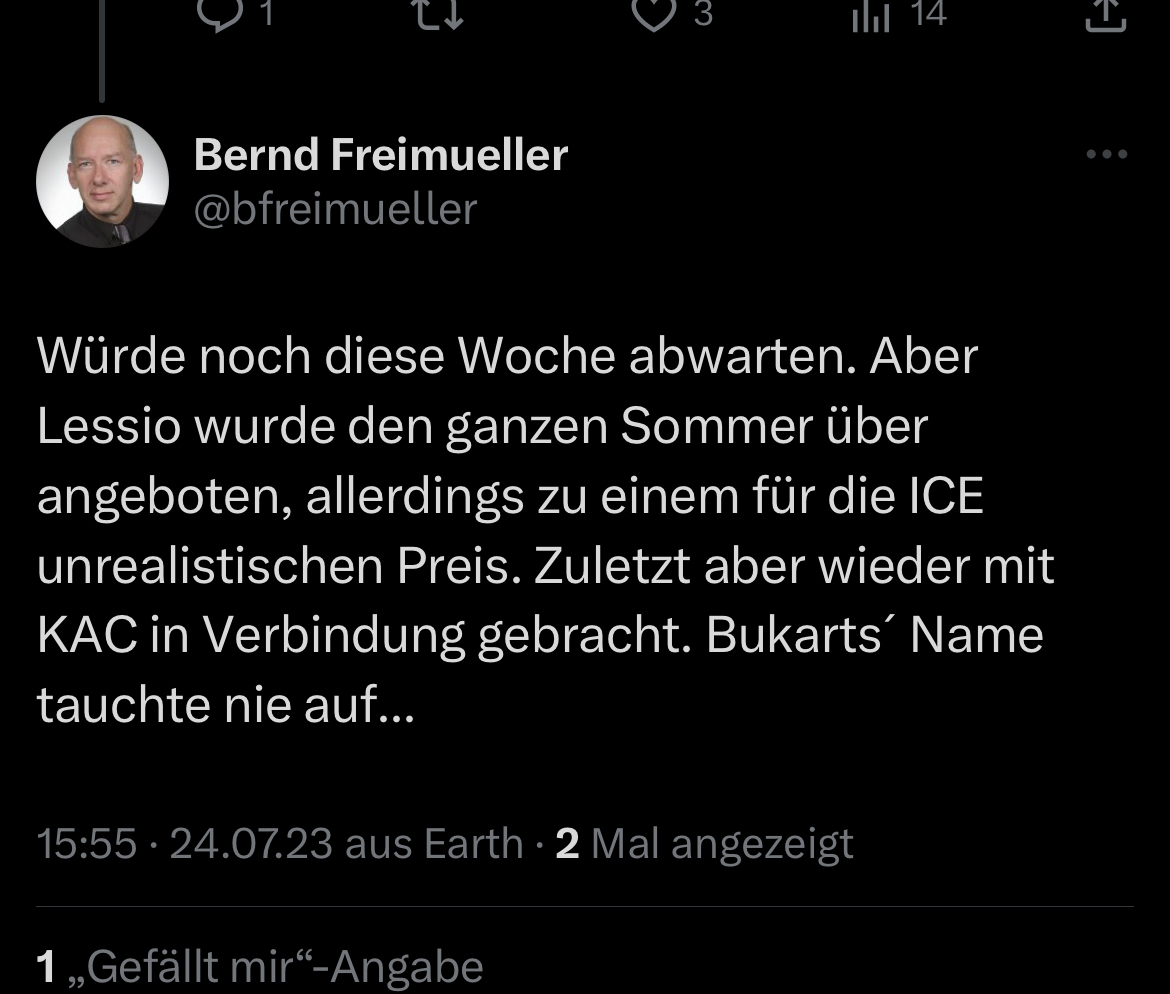
Task: Click the display name Bernd Freimueller
Action: click(380, 155)
